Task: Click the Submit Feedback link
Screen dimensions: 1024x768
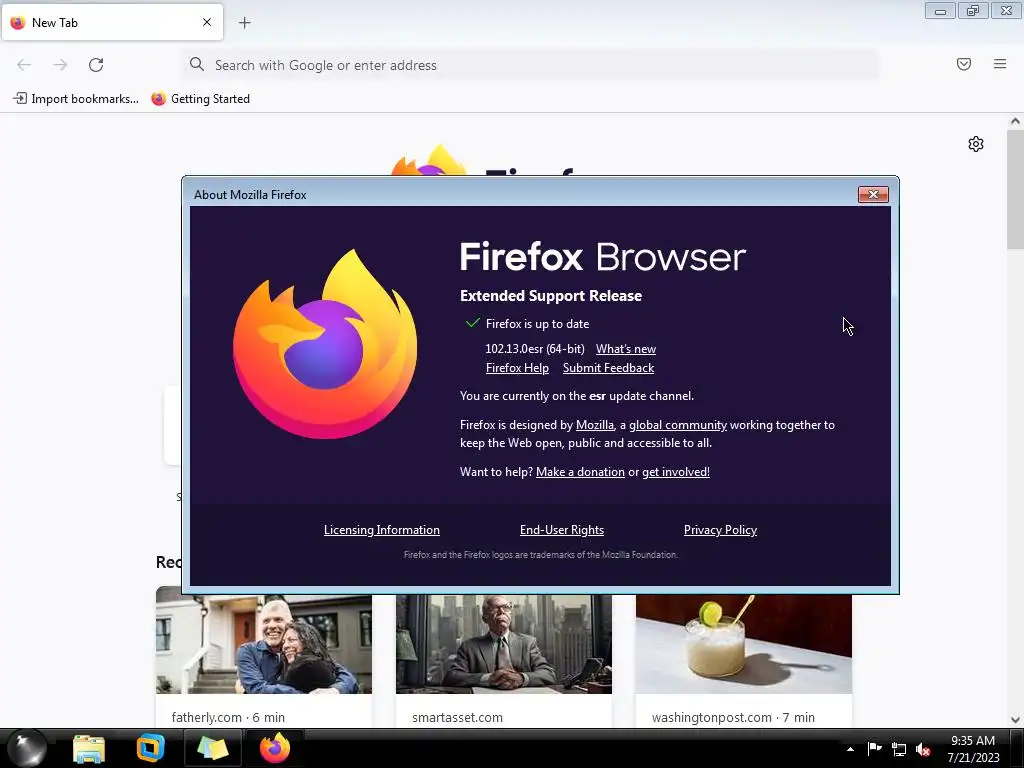Action: (x=608, y=368)
